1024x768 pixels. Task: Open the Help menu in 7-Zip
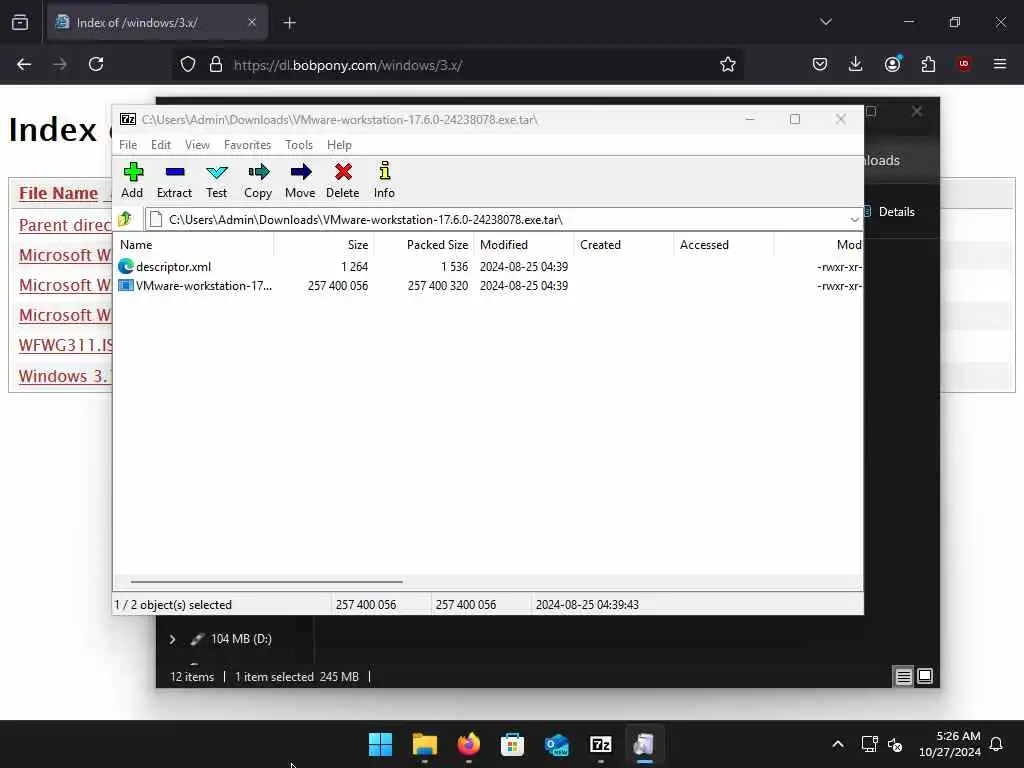(339, 145)
